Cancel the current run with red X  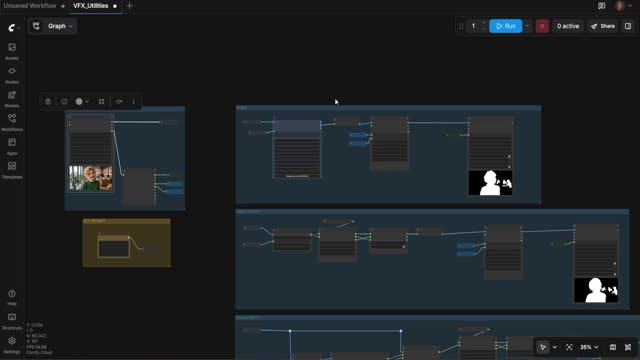click(x=542, y=26)
